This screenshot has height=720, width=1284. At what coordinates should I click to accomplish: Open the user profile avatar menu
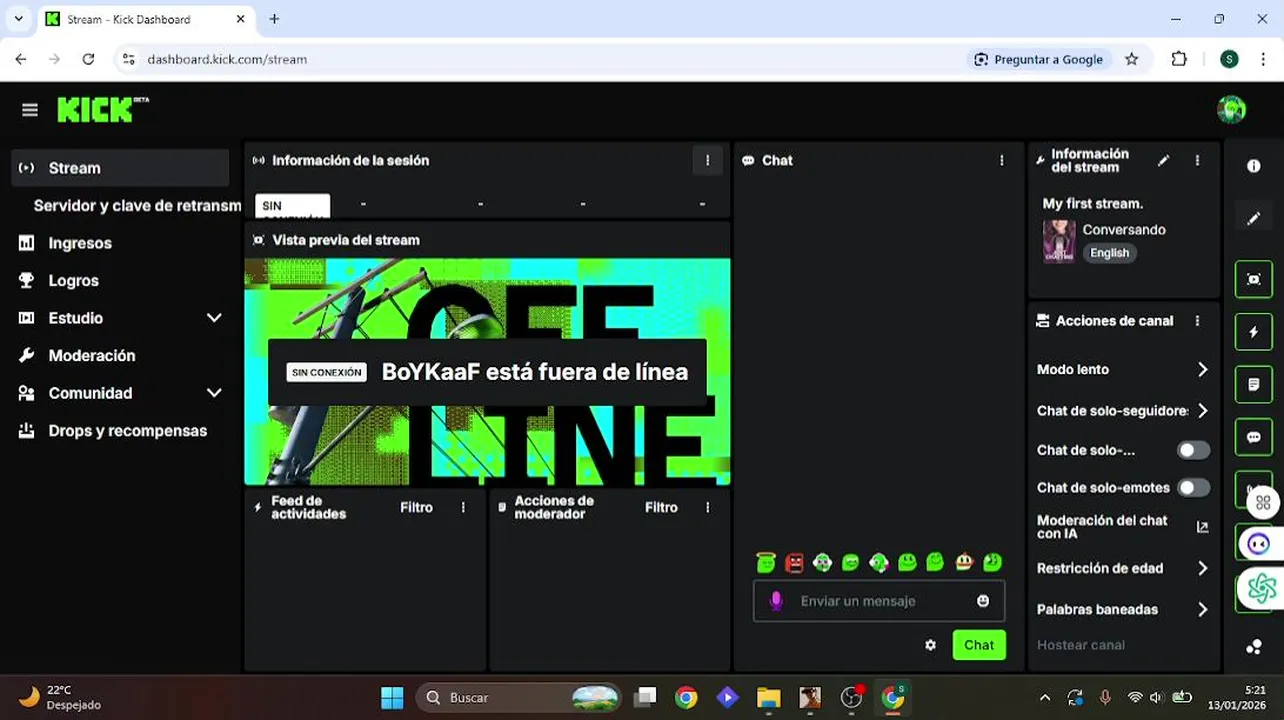(x=1231, y=110)
